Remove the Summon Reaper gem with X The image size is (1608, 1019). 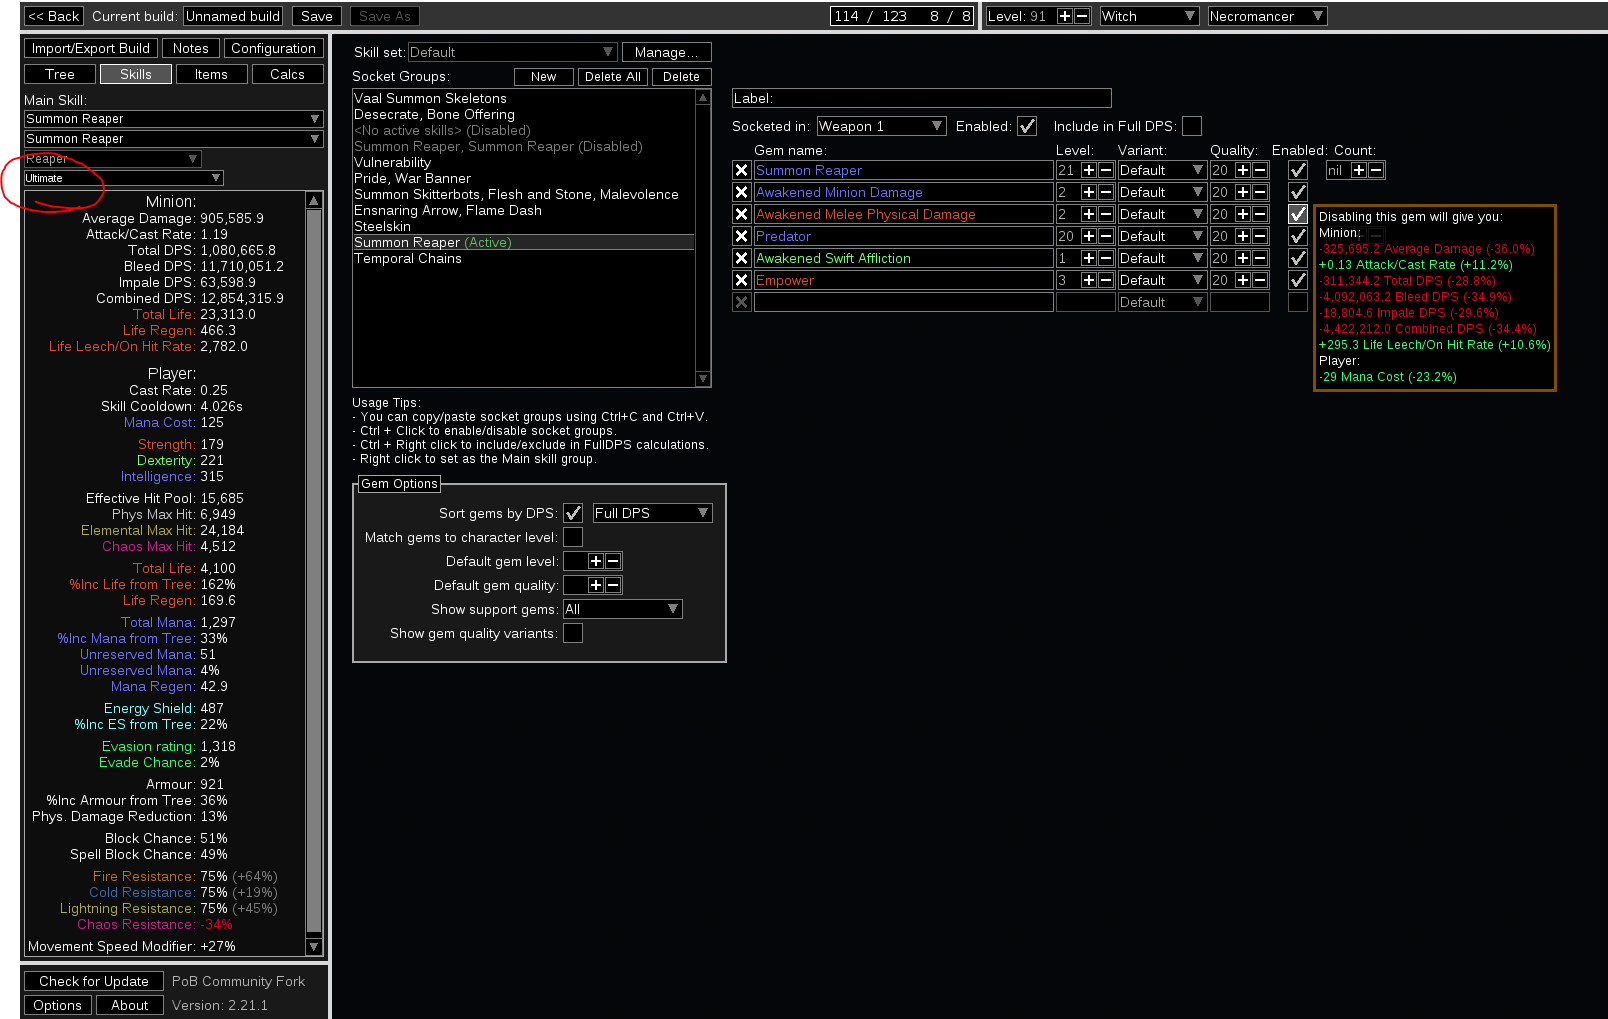(x=741, y=170)
